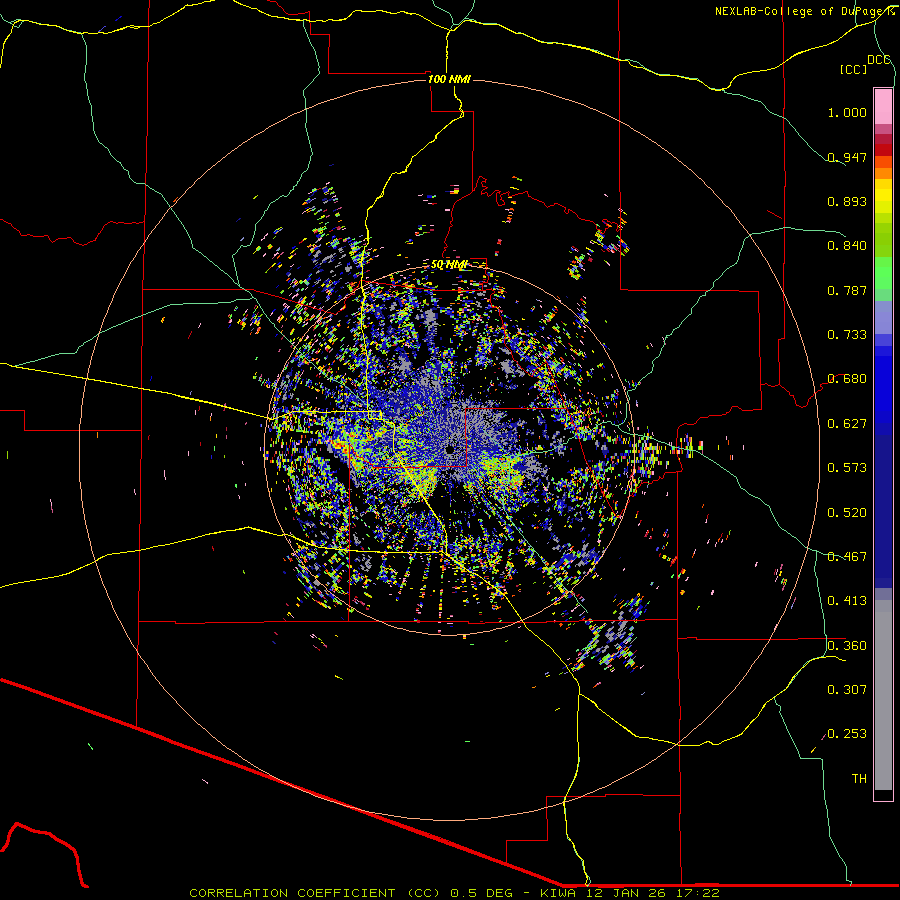Click the 0.573 color scale value
This screenshot has width=900, height=900.
tap(847, 468)
